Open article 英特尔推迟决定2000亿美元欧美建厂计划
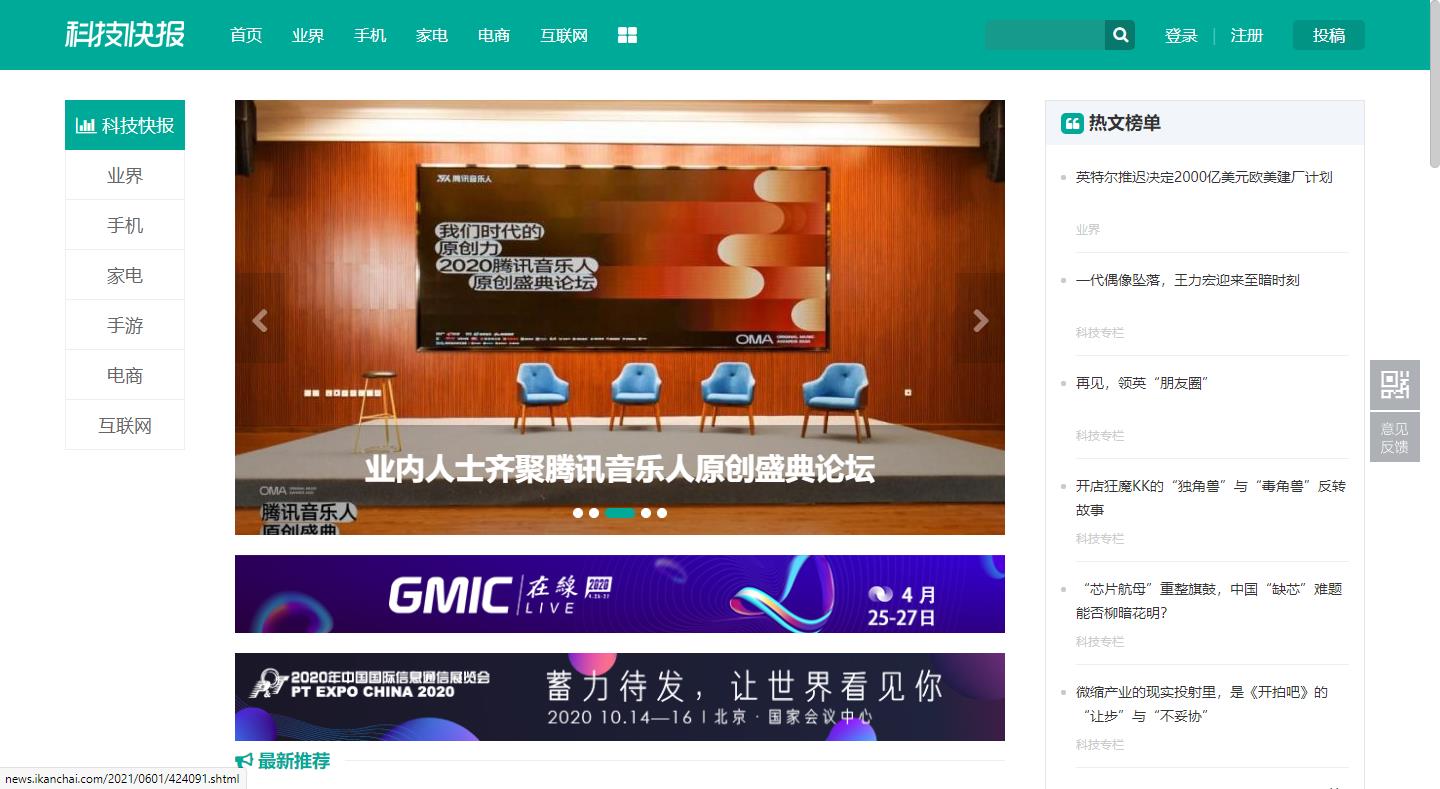Viewport: 1440px width, 789px height. tap(1204, 177)
